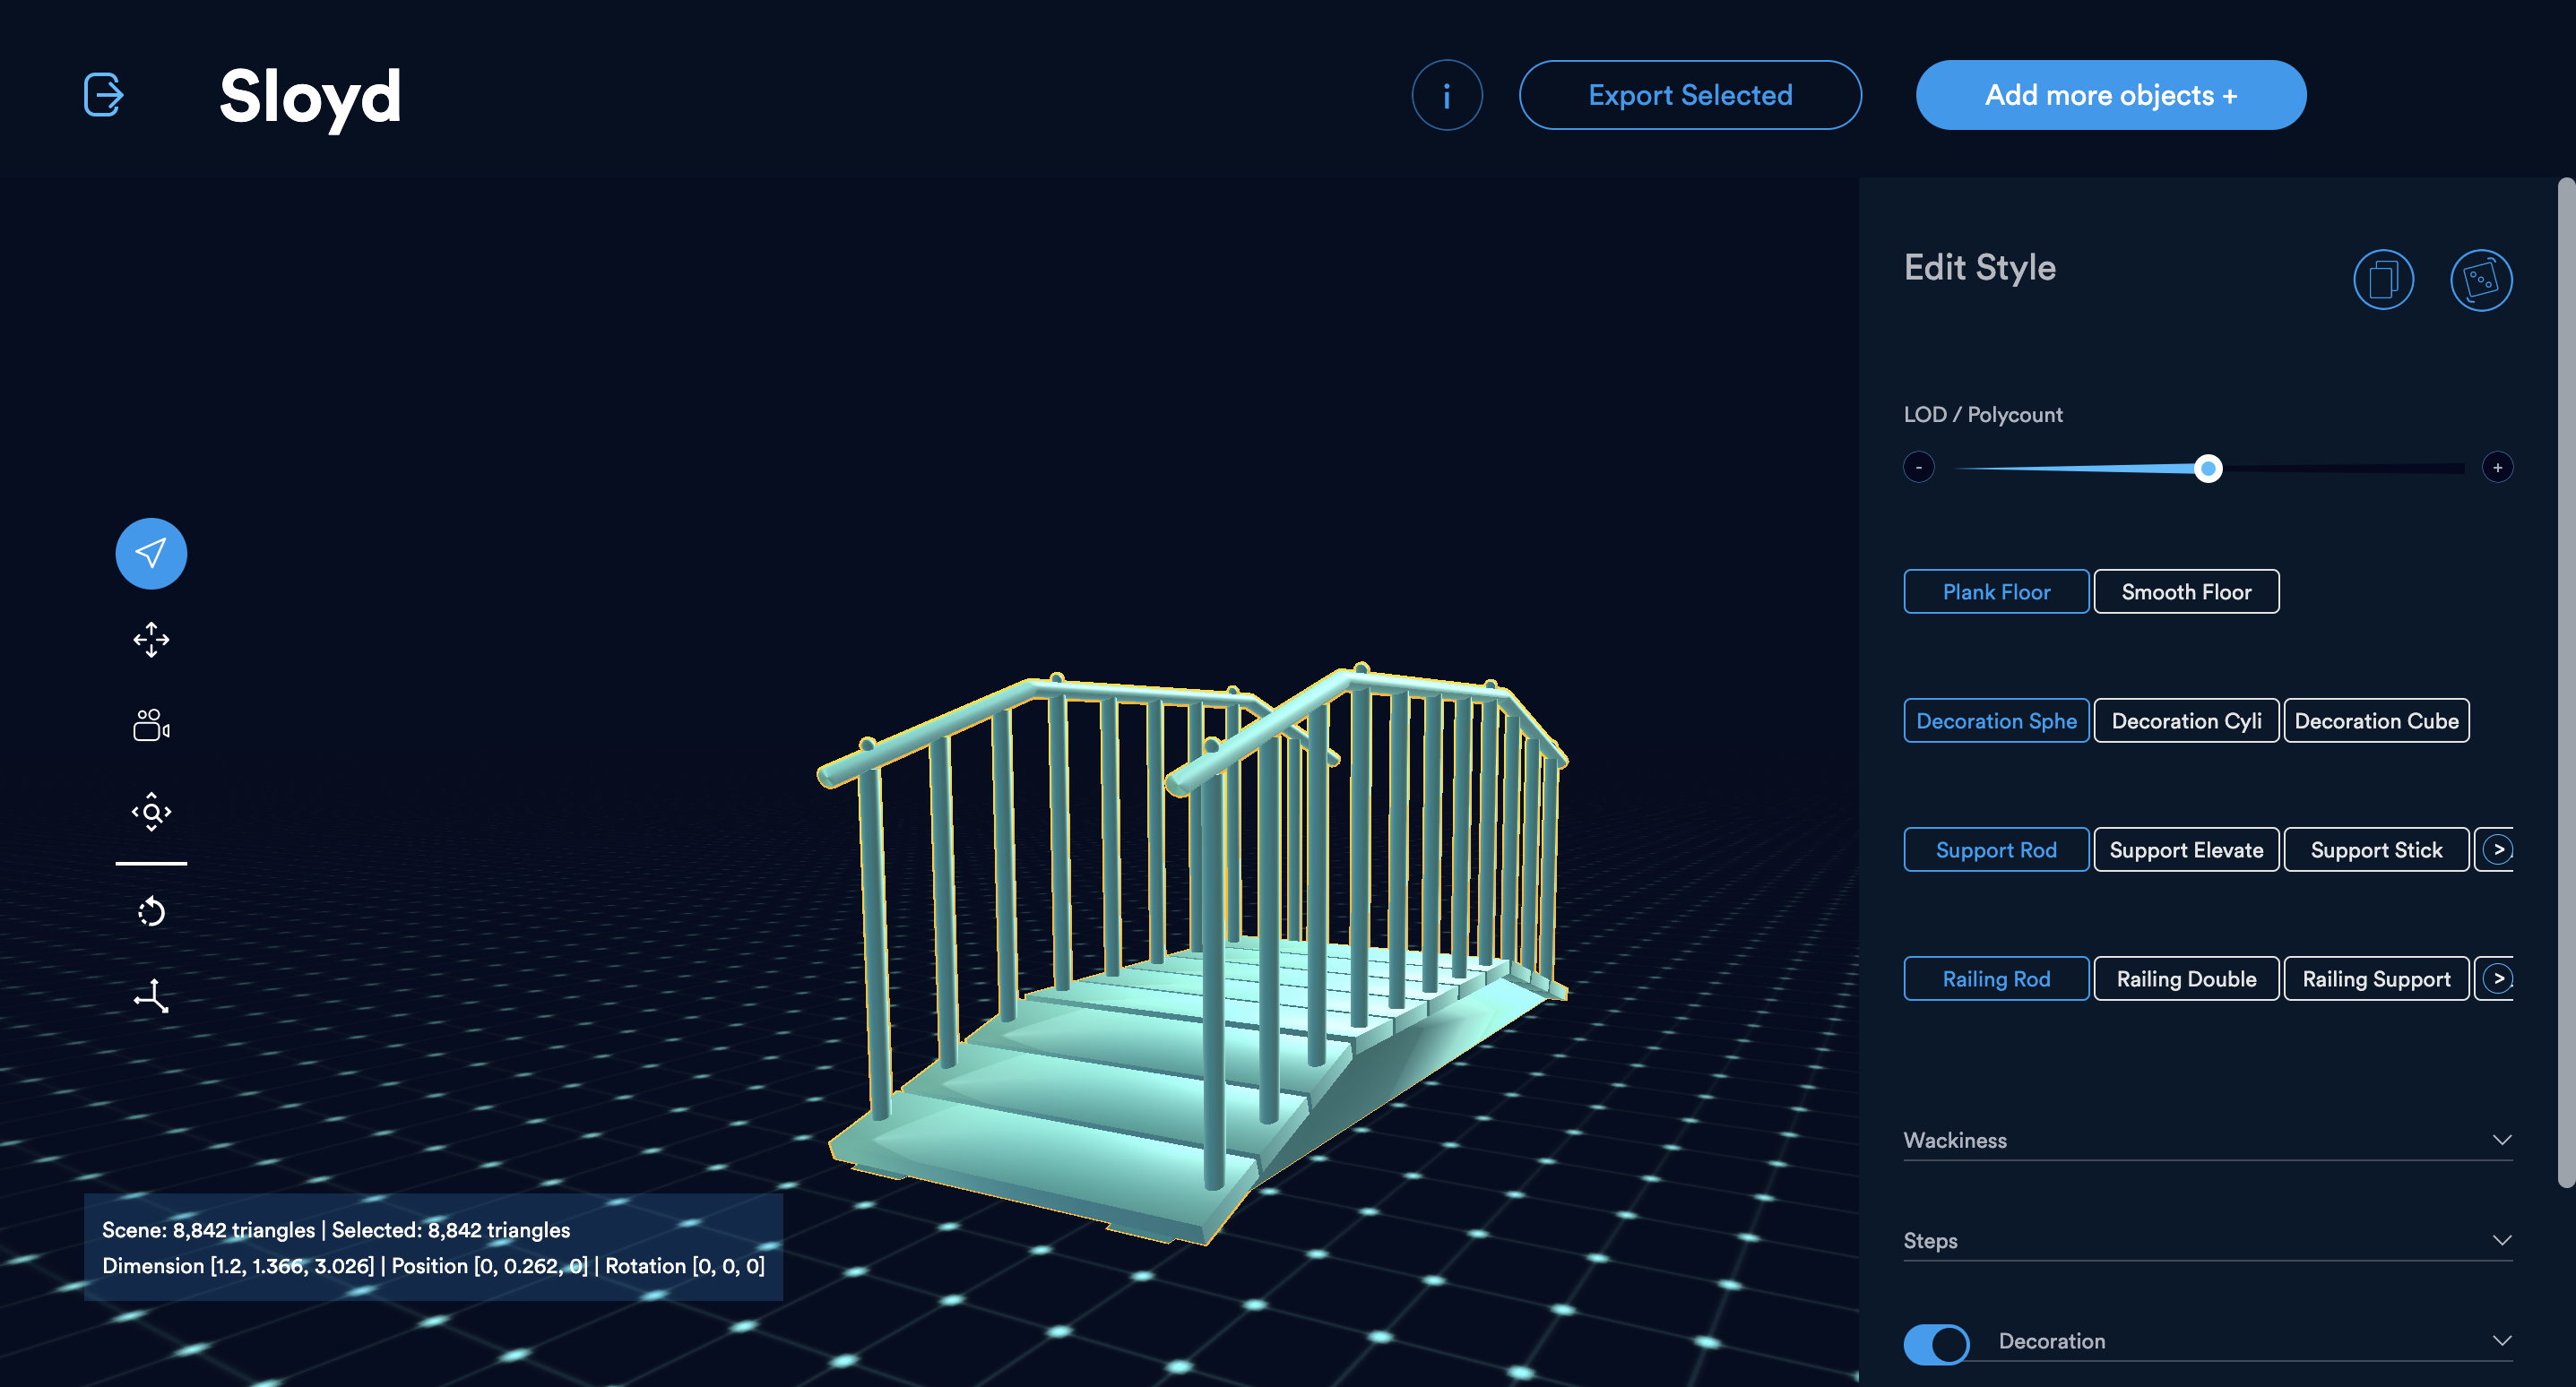
Task: Click the axis gizmo icon
Action: [x=151, y=997]
